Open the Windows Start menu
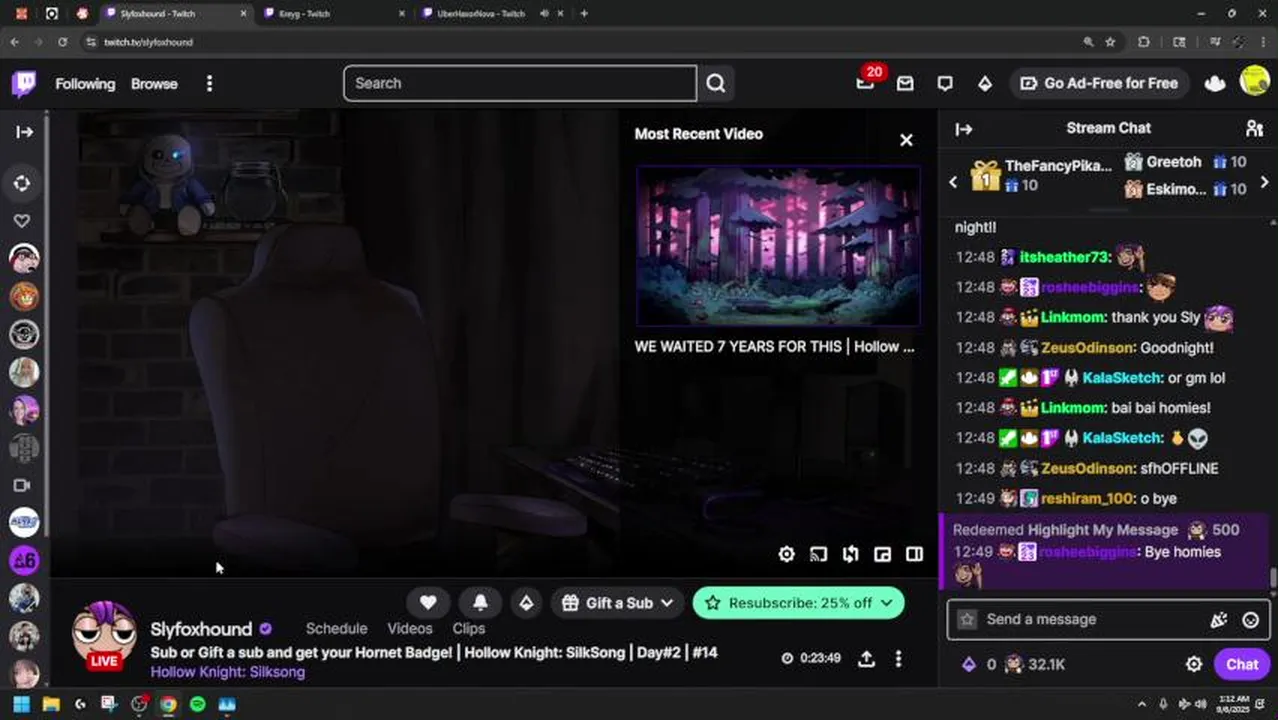Image resolution: width=1278 pixels, height=720 pixels. pos(21,704)
